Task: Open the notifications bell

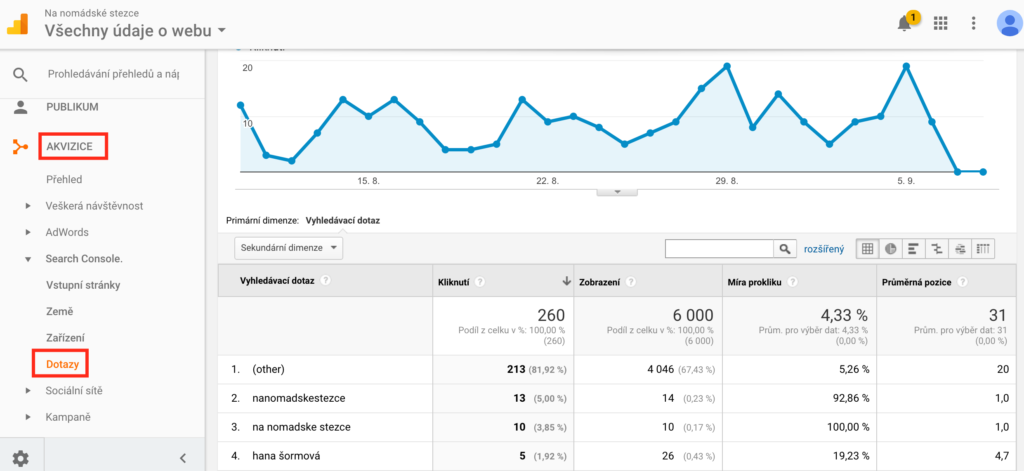Action: (905, 24)
